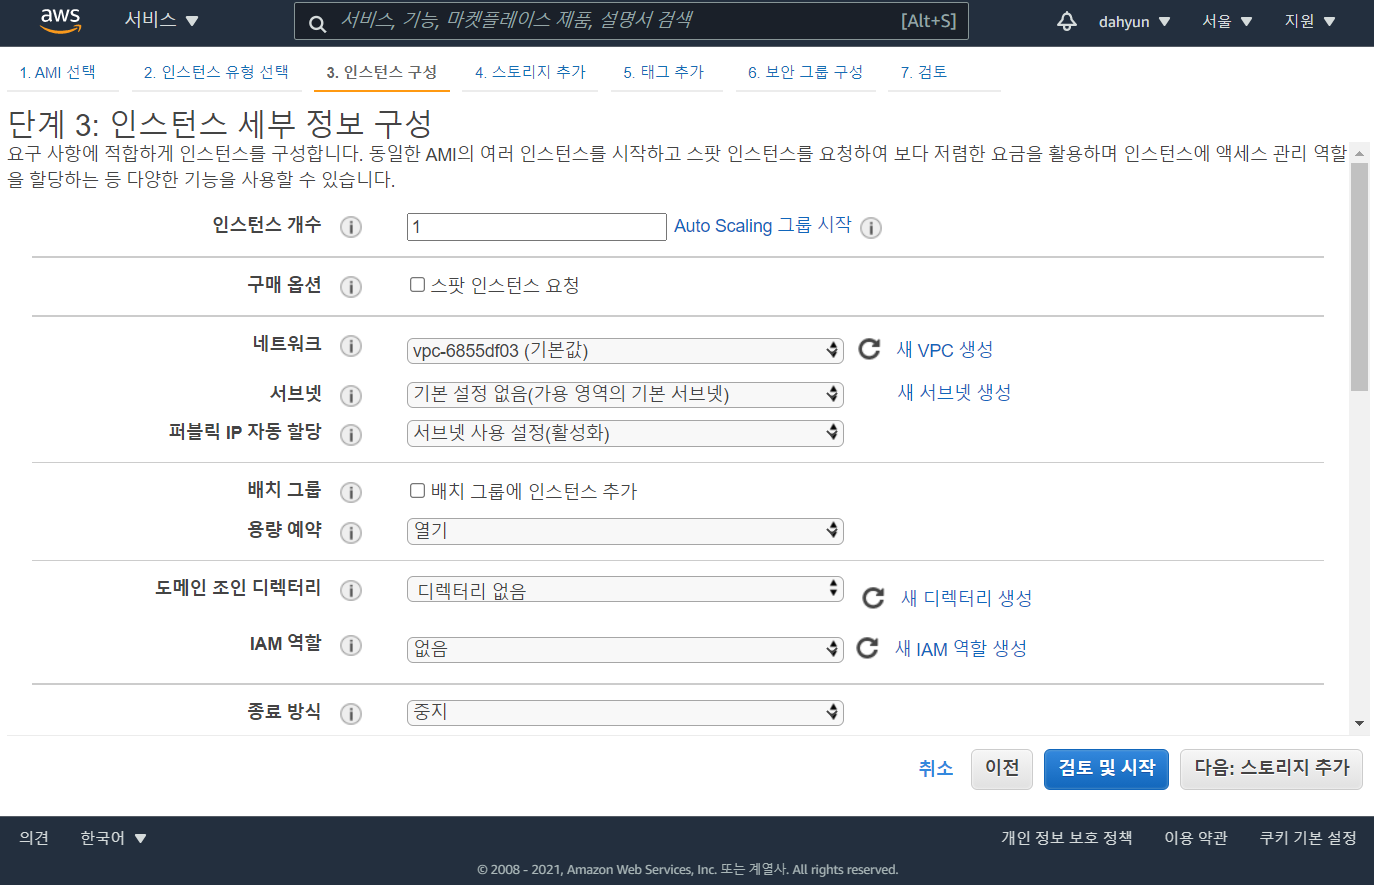Open the 한국어 language selector
Image resolution: width=1374 pixels, height=885 pixels.
[x=113, y=838]
